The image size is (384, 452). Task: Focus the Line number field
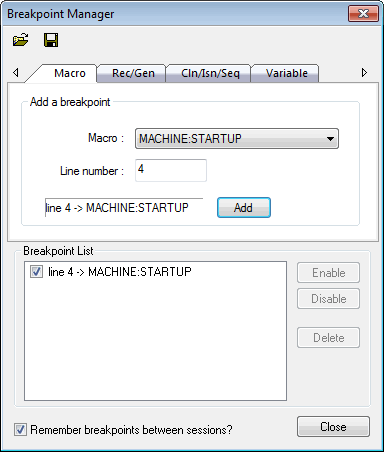(x=171, y=170)
